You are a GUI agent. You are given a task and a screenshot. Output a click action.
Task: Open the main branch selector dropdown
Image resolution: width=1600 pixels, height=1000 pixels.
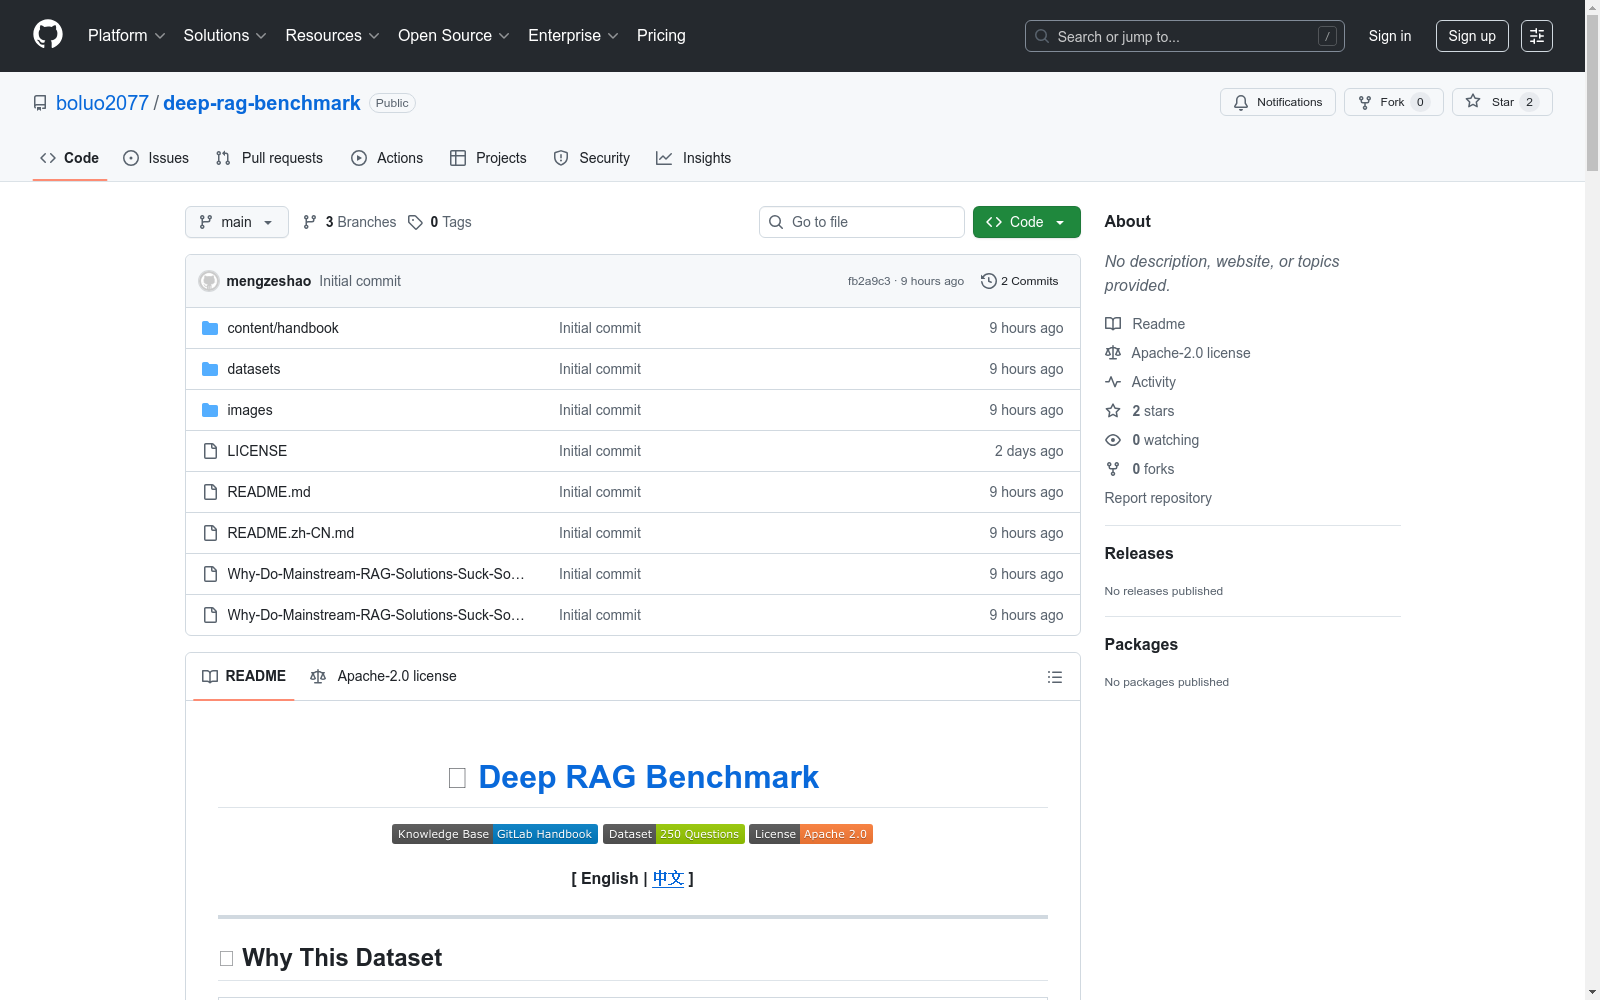click(x=237, y=222)
